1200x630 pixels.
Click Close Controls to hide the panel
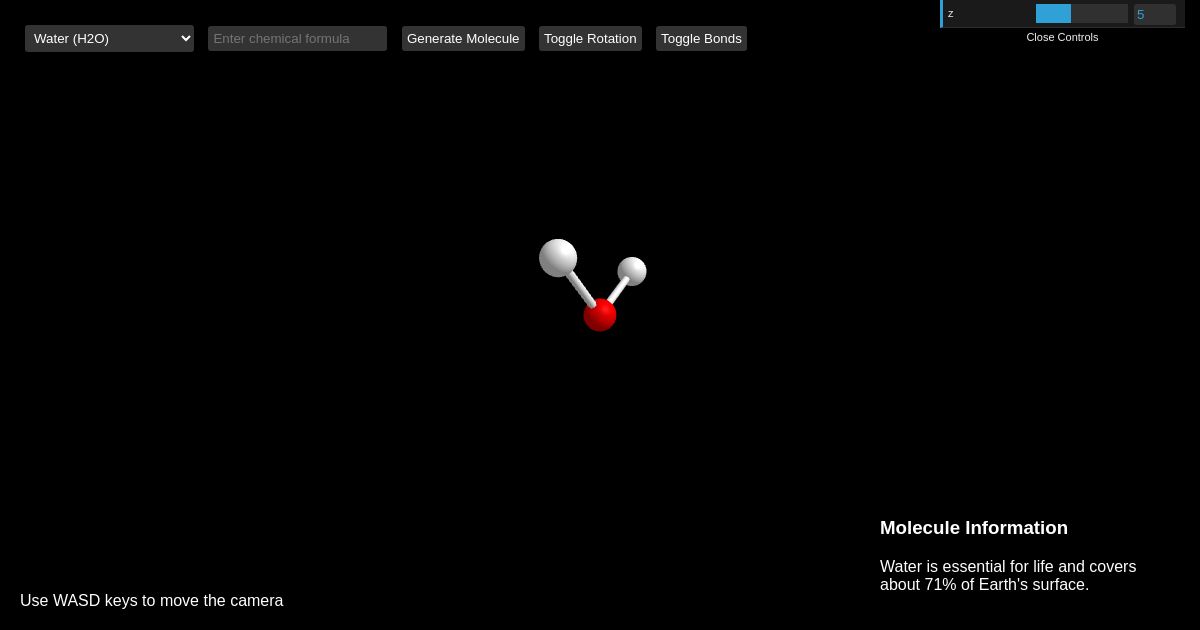pos(1062,37)
